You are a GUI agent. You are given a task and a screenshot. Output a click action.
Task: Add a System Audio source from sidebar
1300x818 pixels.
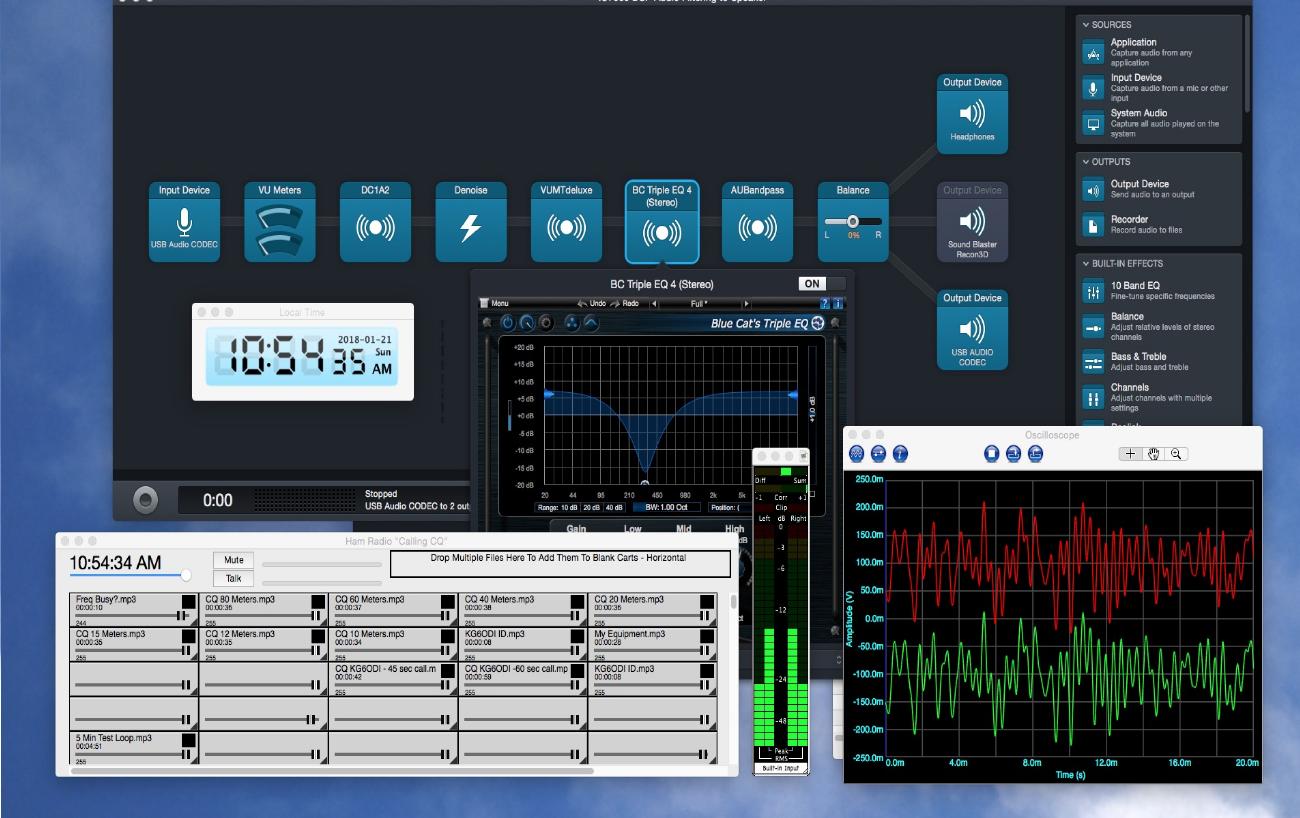[1158, 124]
